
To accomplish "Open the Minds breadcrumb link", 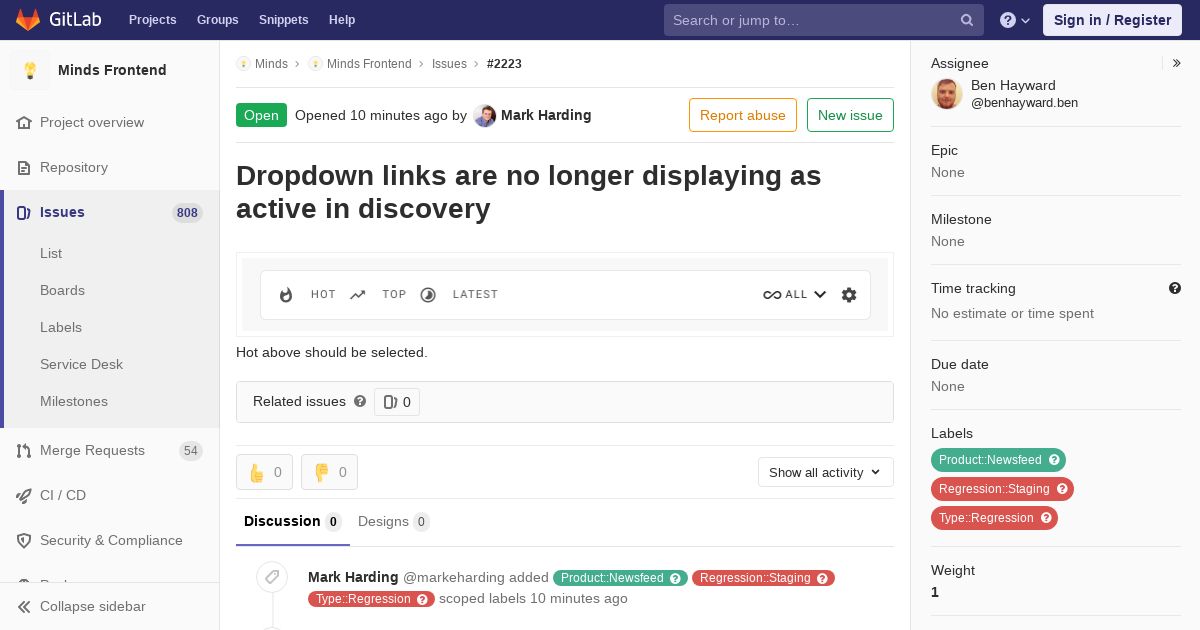I will 271,64.
